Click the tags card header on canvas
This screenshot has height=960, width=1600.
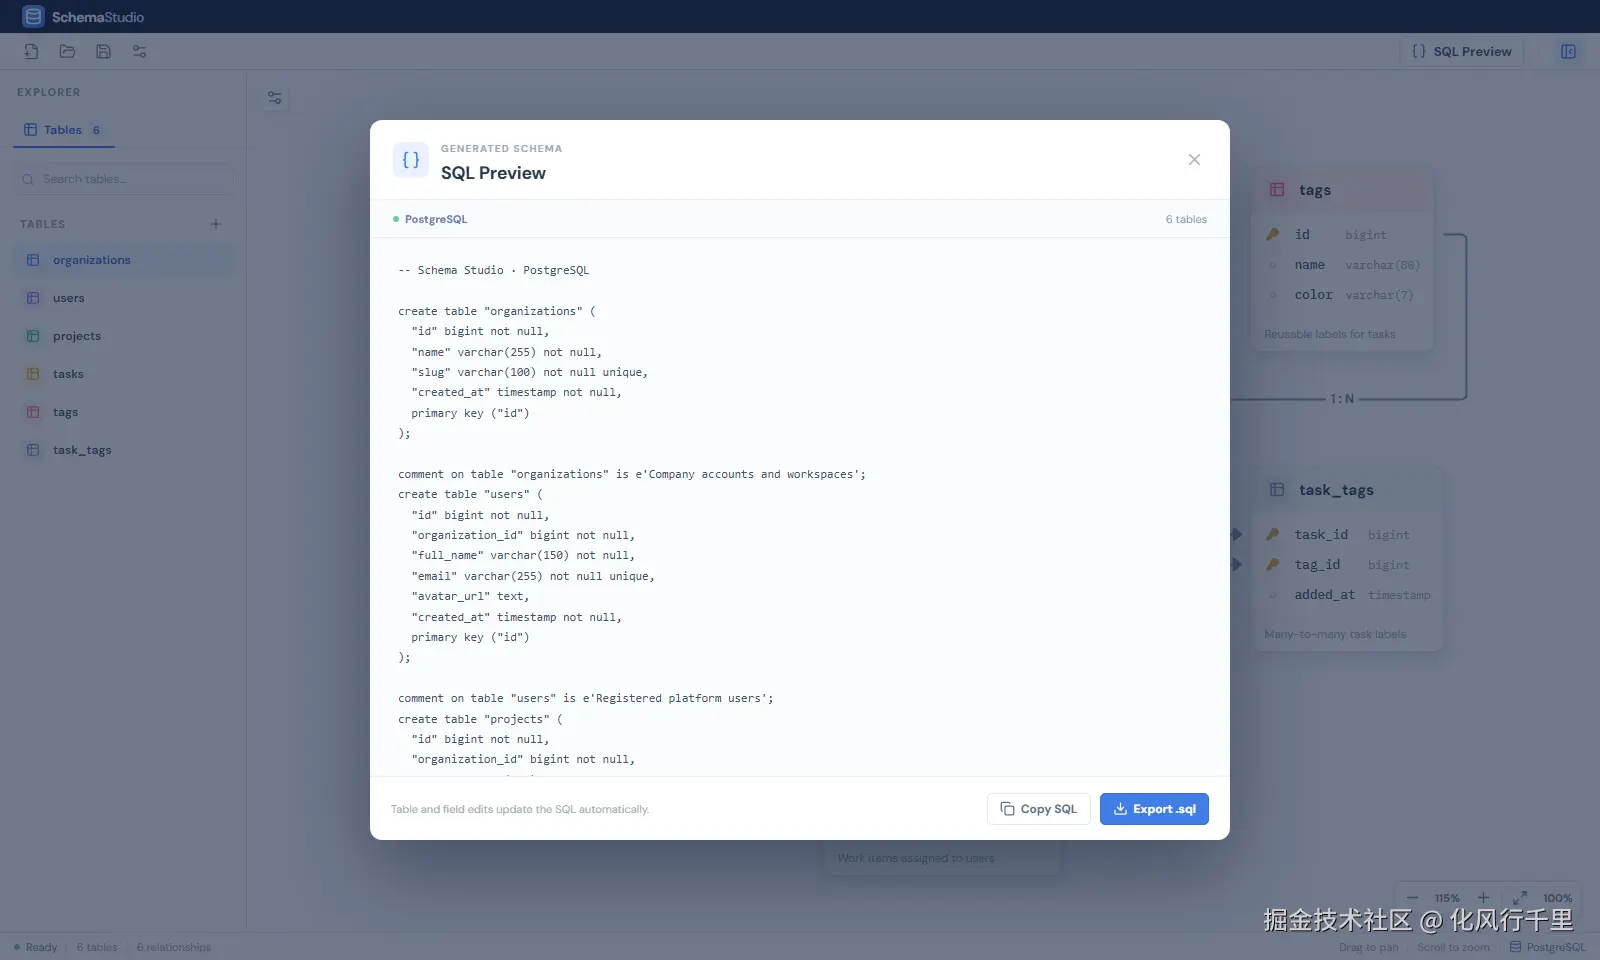tap(1342, 190)
